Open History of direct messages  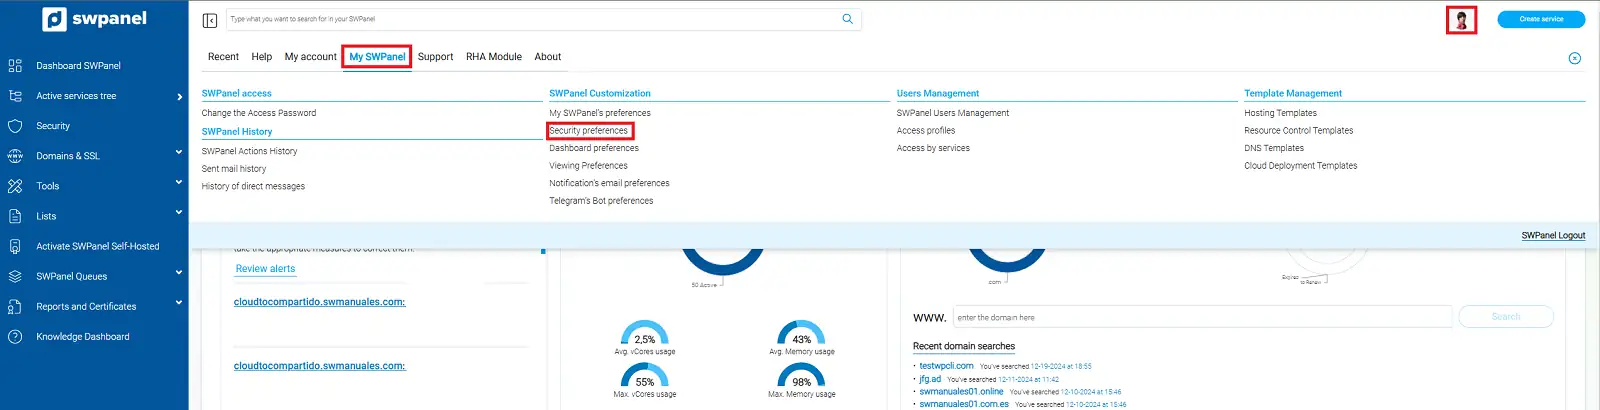click(253, 186)
